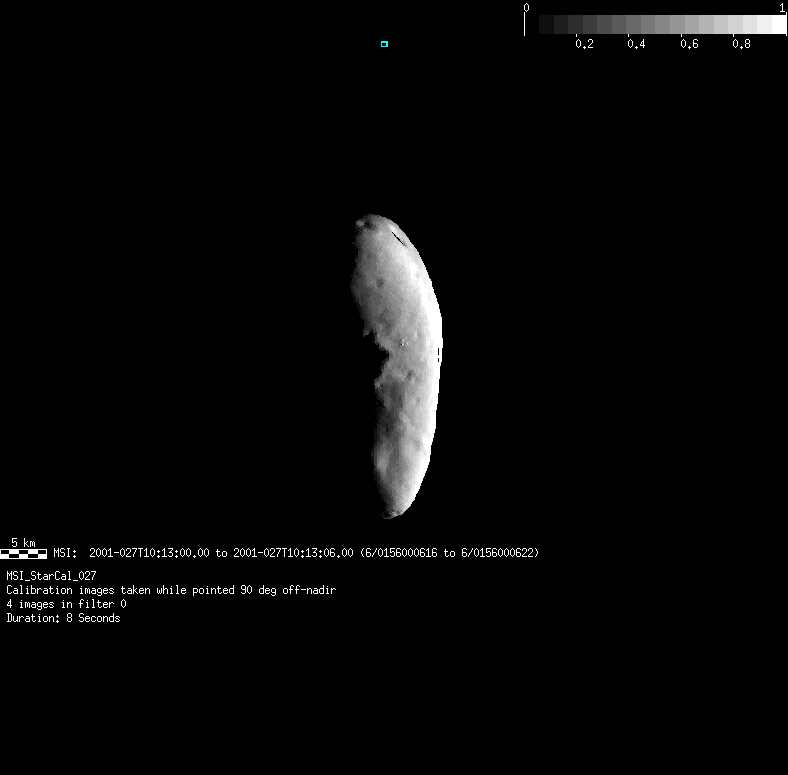
Task: Click the small cyan square marker
Action: [x=384, y=44]
